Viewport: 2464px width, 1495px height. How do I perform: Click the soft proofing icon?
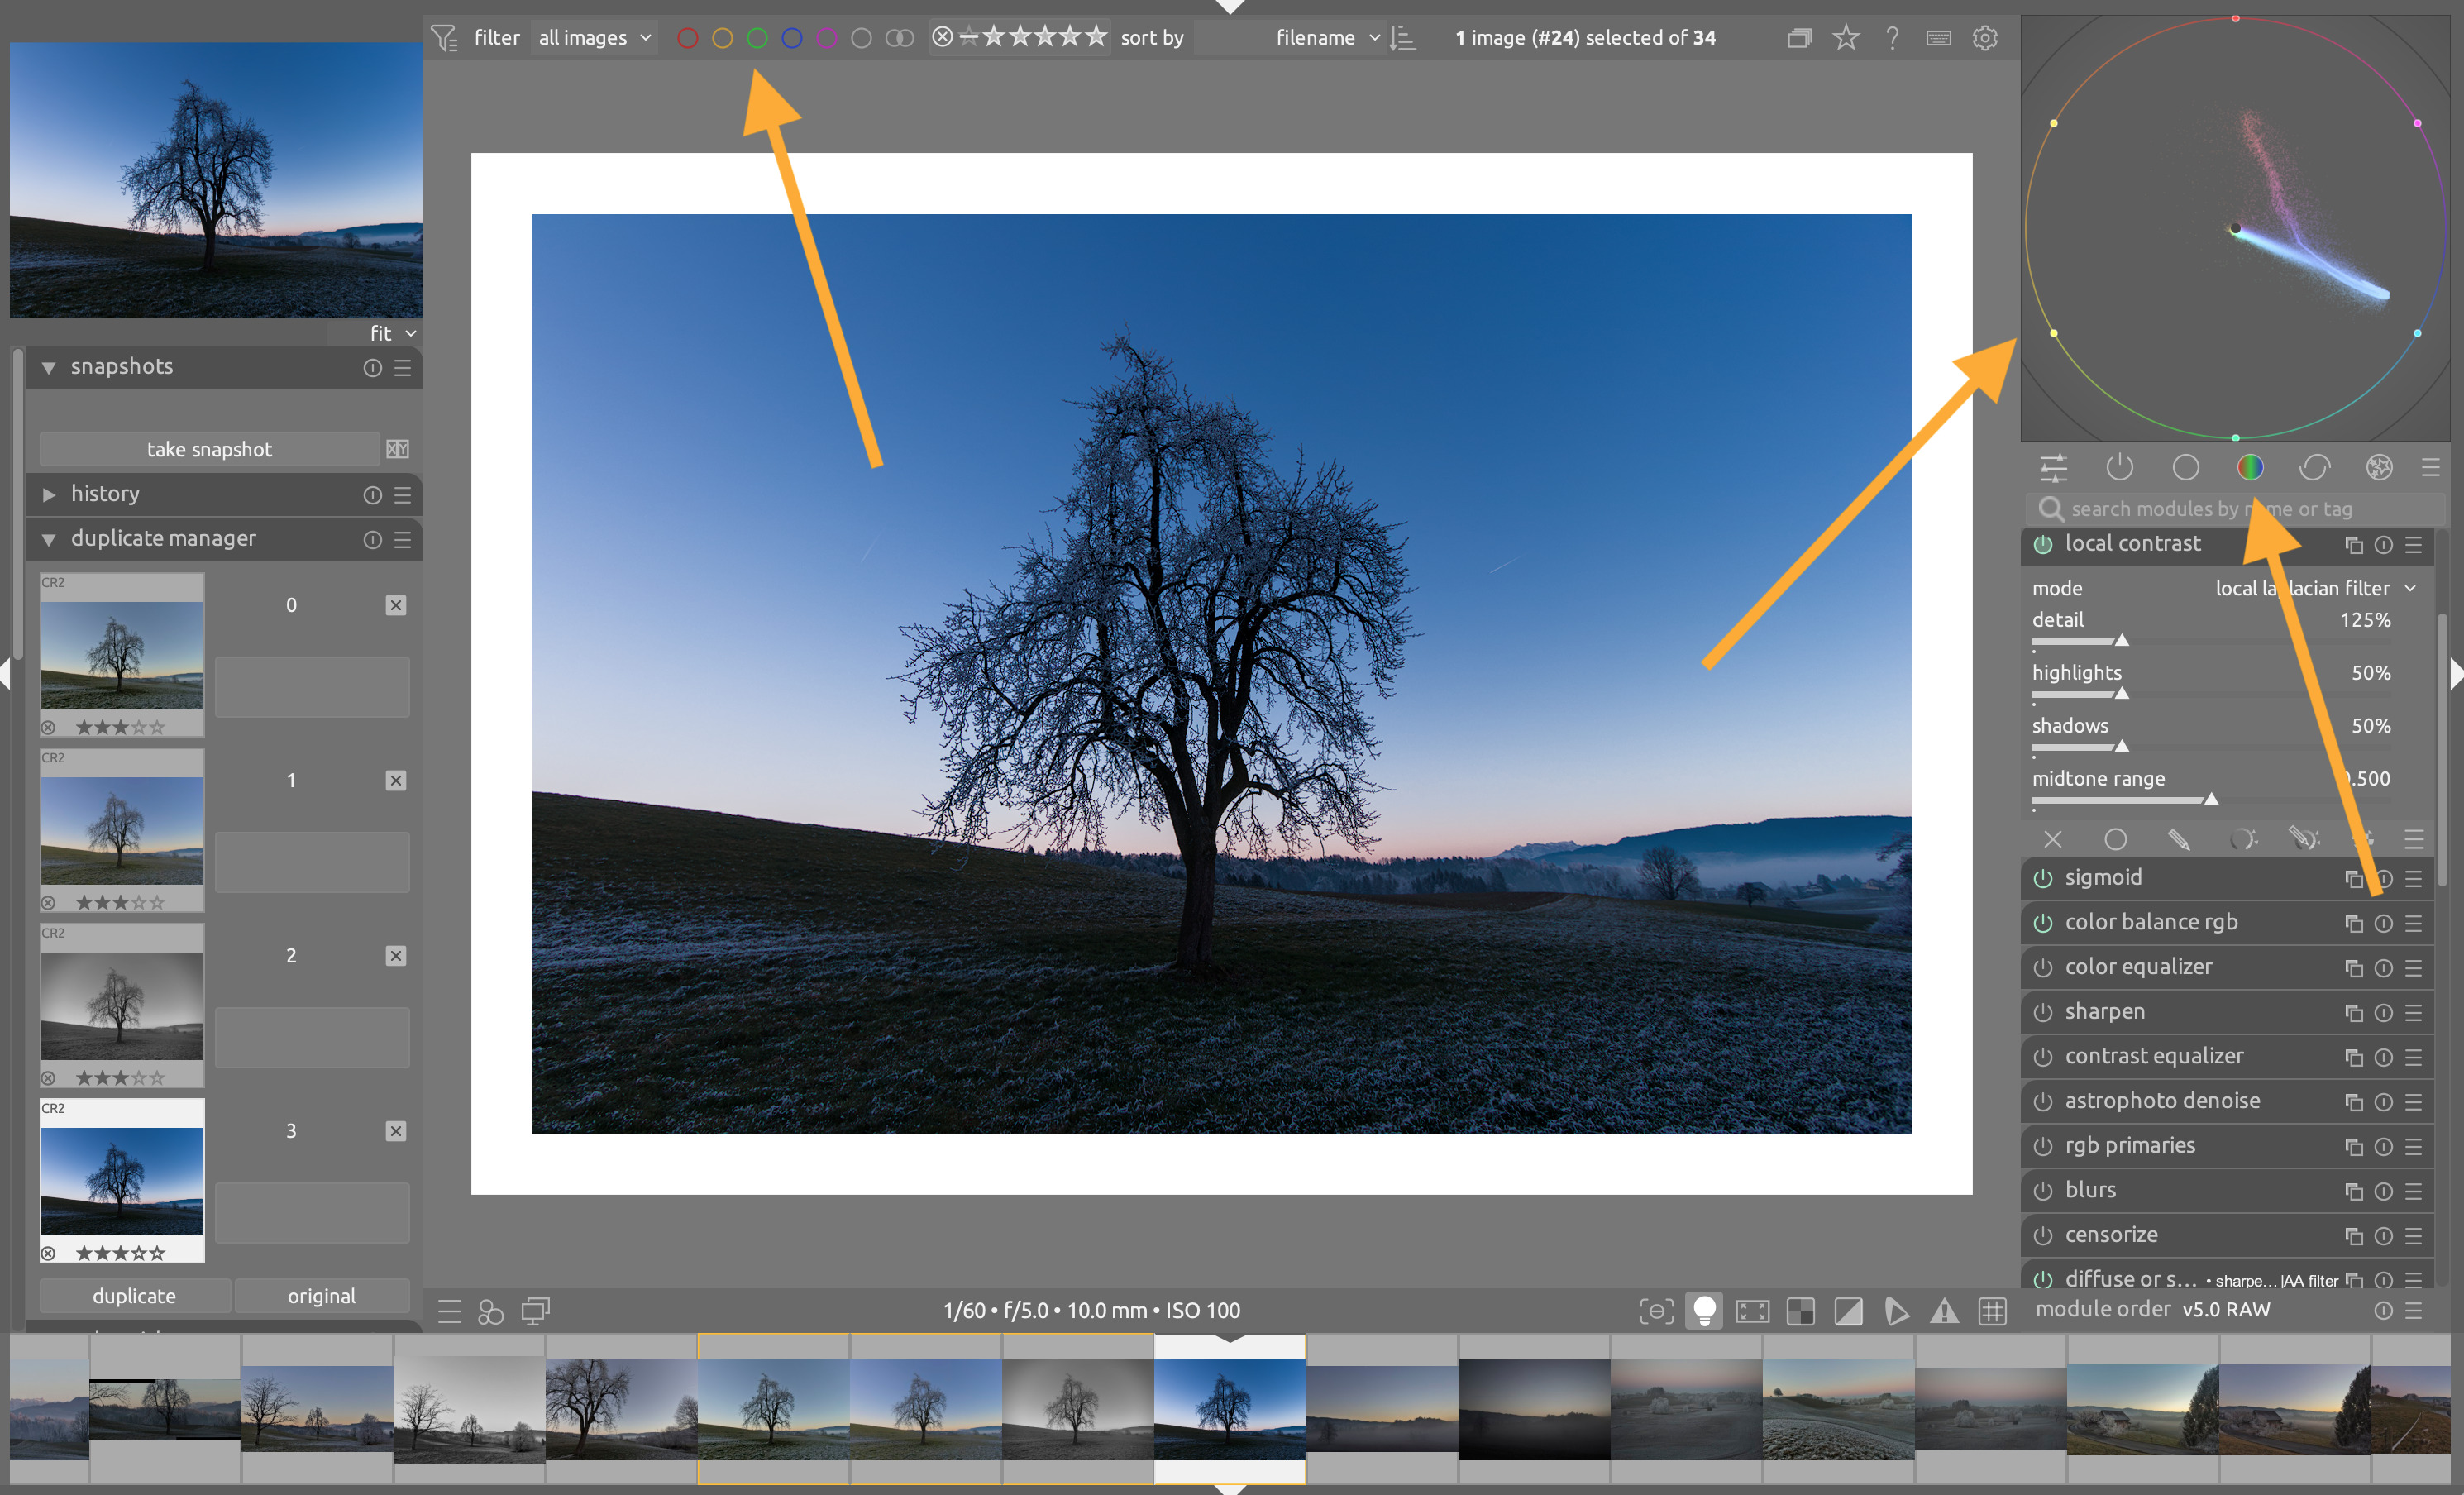click(x=1896, y=1310)
